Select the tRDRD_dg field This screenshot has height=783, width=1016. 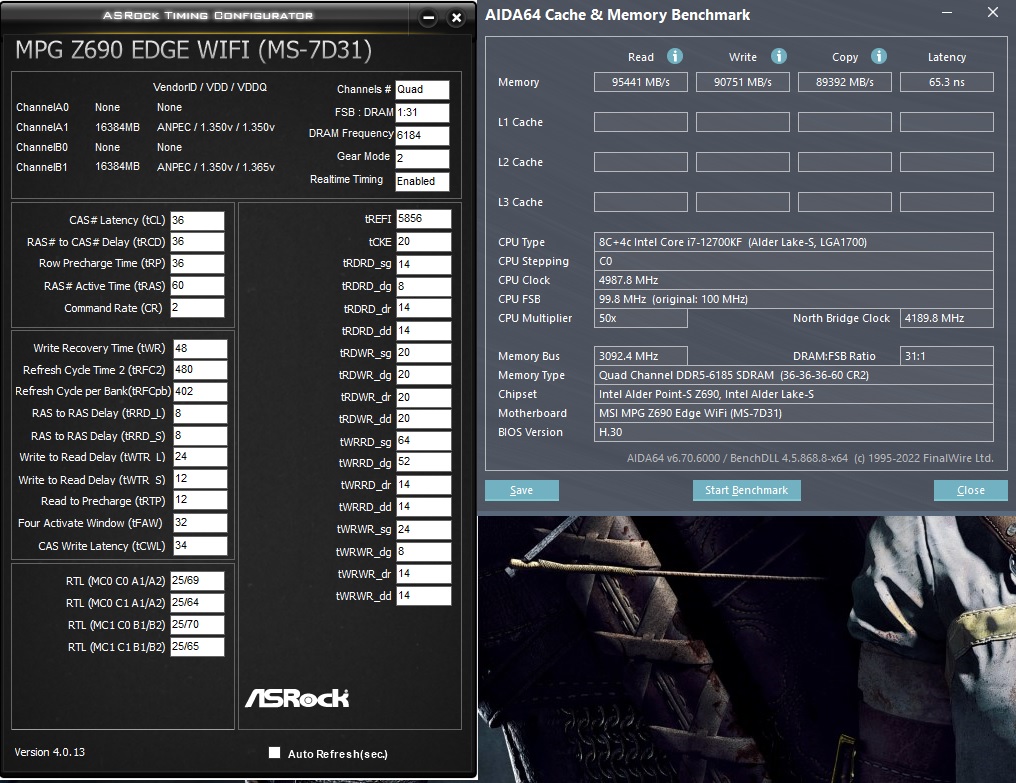pos(423,286)
